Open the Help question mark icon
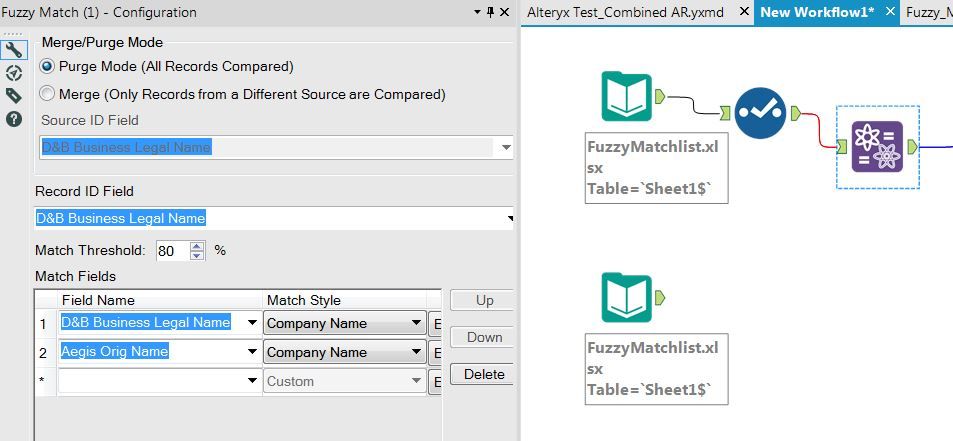The width and height of the screenshot is (953, 441). pos(14,119)
